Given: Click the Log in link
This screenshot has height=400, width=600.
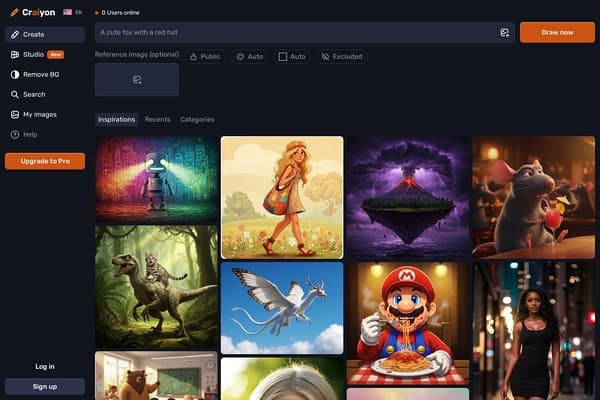Looking at the screenshot, I should 45,366.
